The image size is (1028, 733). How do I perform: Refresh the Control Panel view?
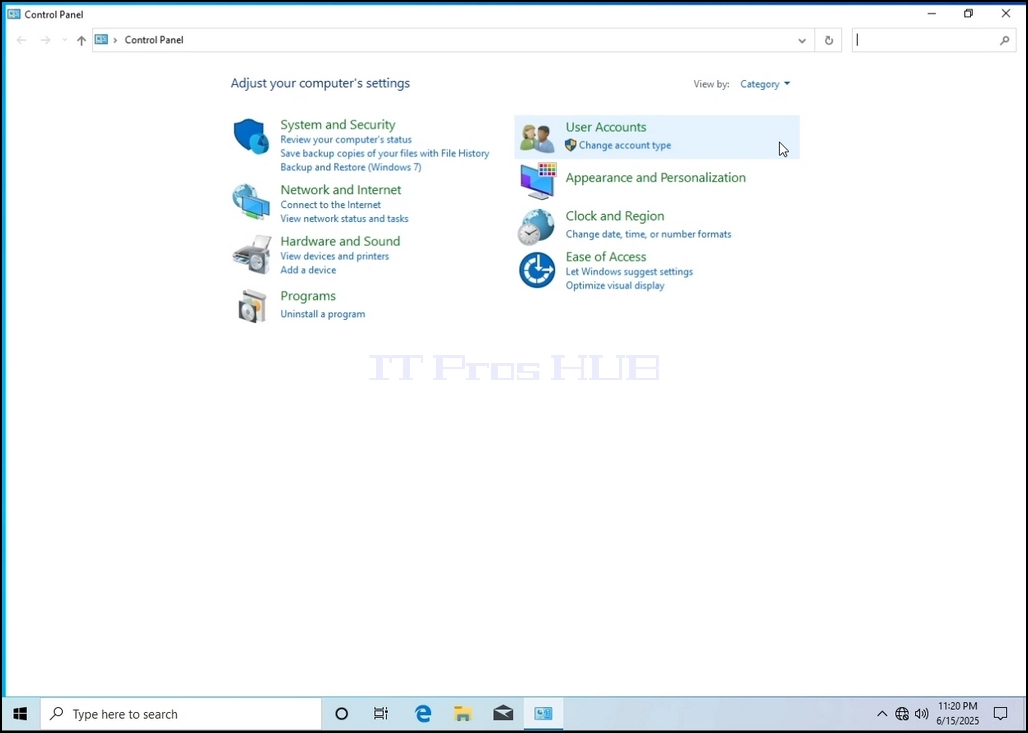click(829, 40)
